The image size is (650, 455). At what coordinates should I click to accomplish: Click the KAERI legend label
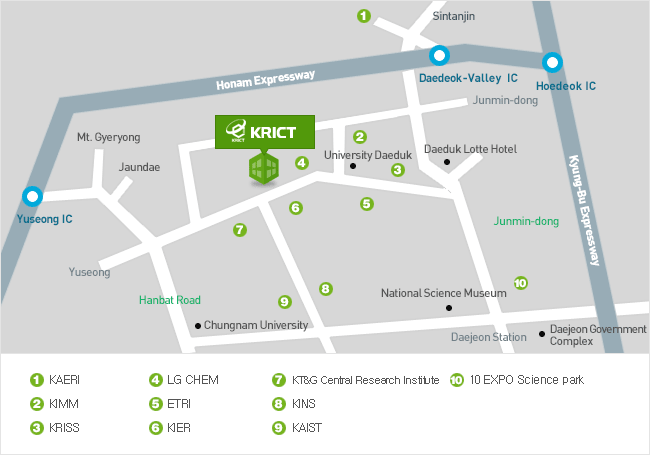click(64, 380)
